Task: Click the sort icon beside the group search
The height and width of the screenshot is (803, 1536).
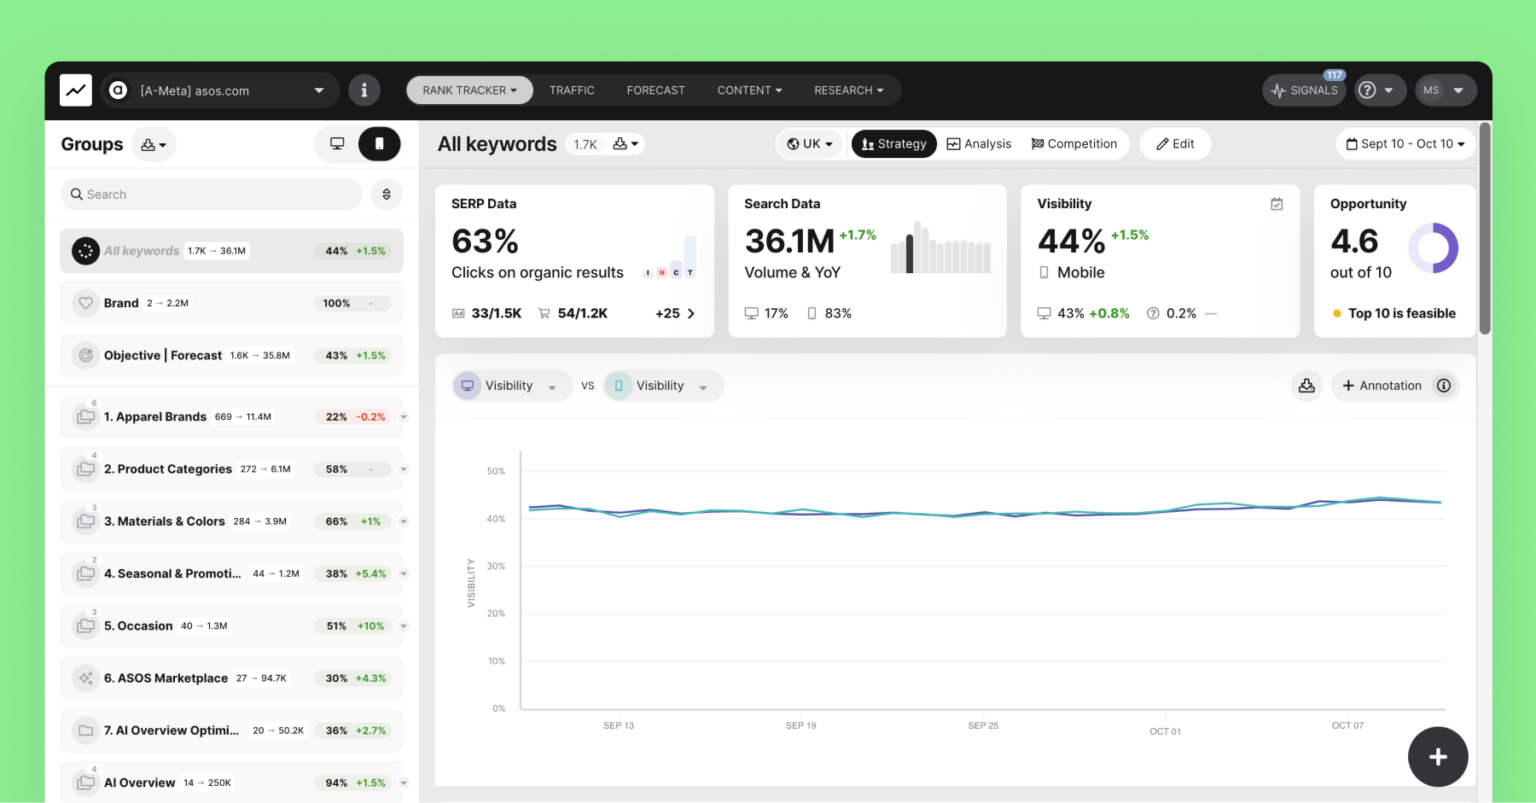Action: click(x=387, y=194)
